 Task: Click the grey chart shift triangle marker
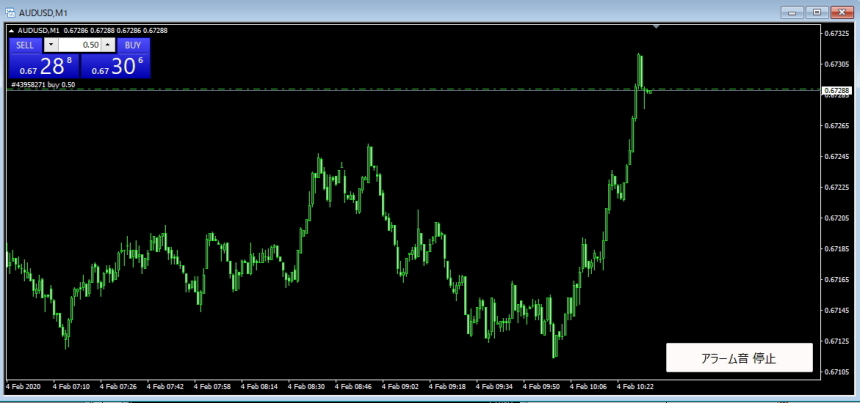(656, 26)
